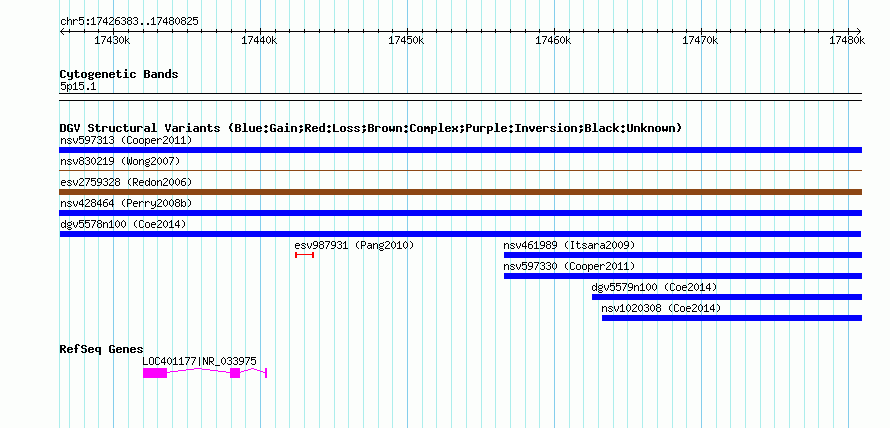This screenshot has height=428, width=890.
Task: Click the esv987931 (Pang2010) label
Action: pos(354,245)
